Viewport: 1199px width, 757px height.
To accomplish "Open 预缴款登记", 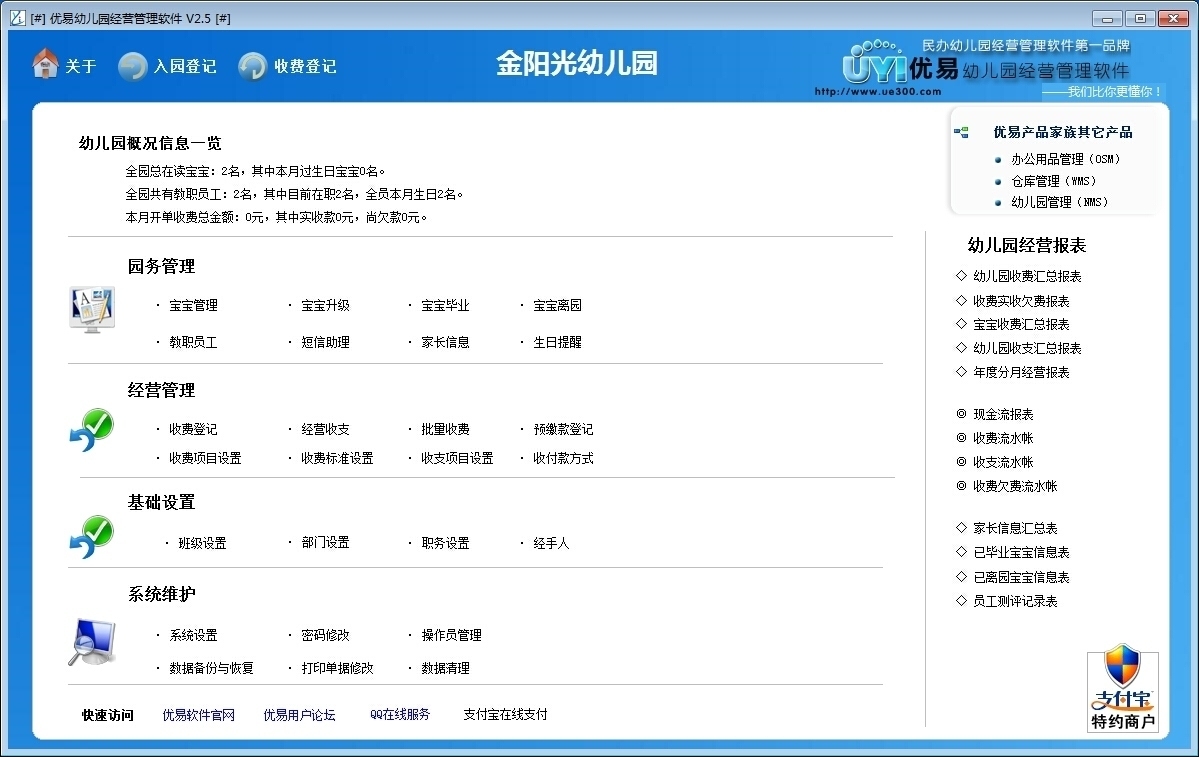I will pos(564,429).
